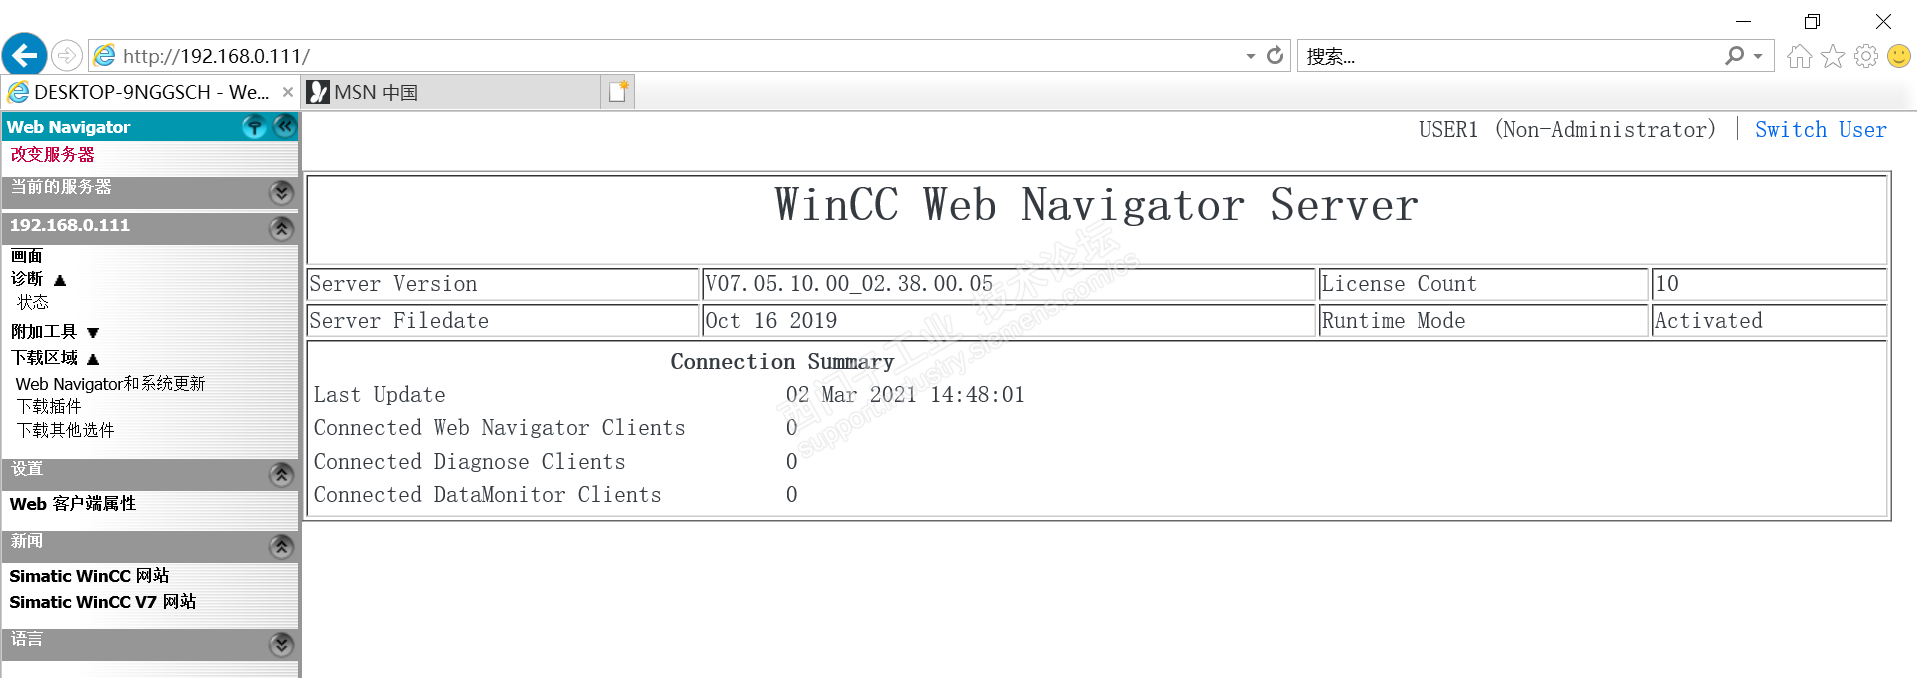Click the smiley feedback icon

pos(1899,56)
